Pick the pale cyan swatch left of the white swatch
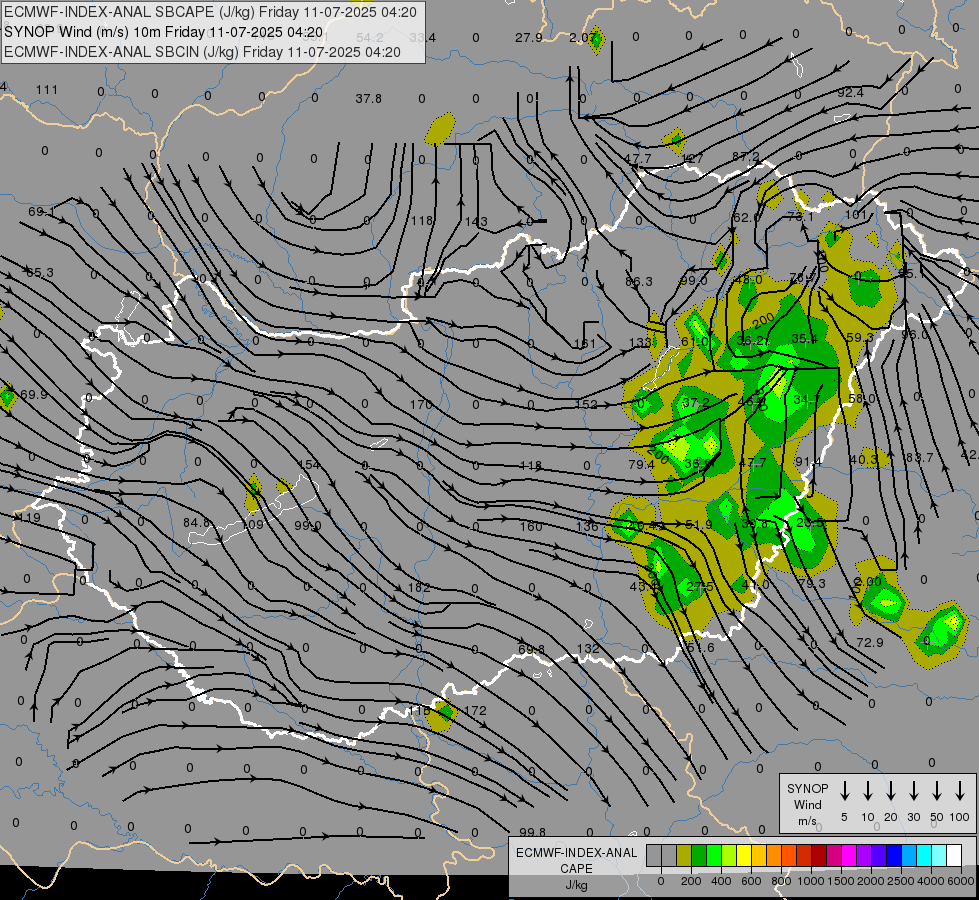Viewport: 979px width, 900px height. pos(939,855)
